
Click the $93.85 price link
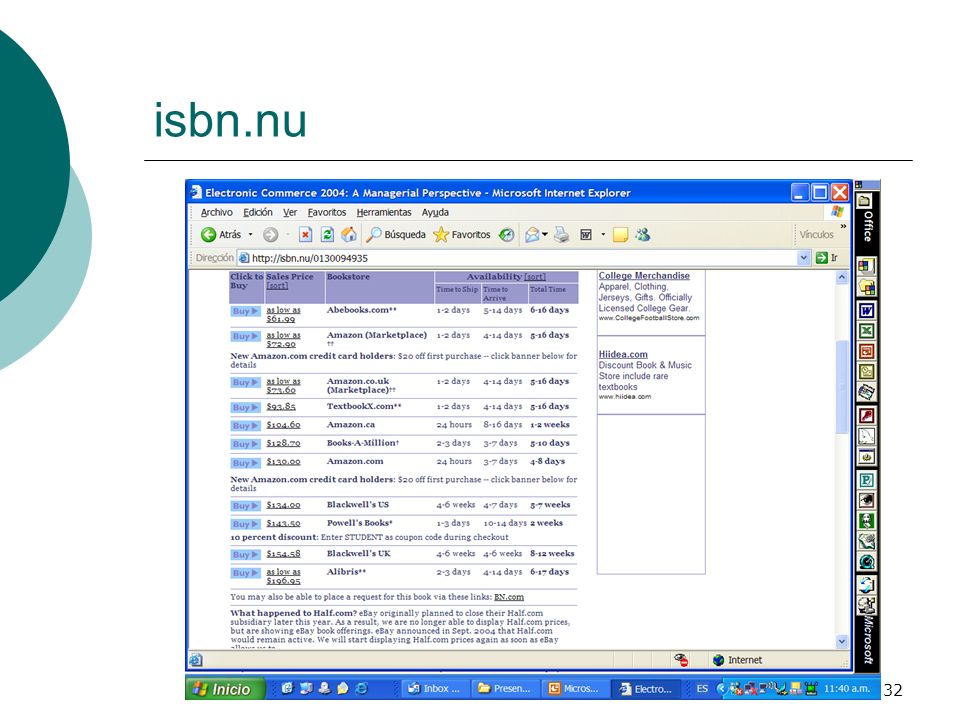tap(281, 407)
